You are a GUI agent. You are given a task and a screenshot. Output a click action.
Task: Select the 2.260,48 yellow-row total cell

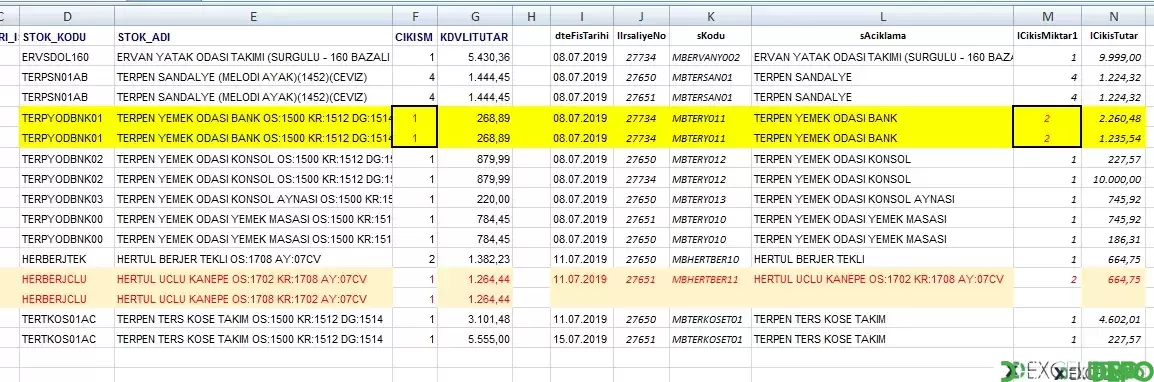(x=1115, y=118)
